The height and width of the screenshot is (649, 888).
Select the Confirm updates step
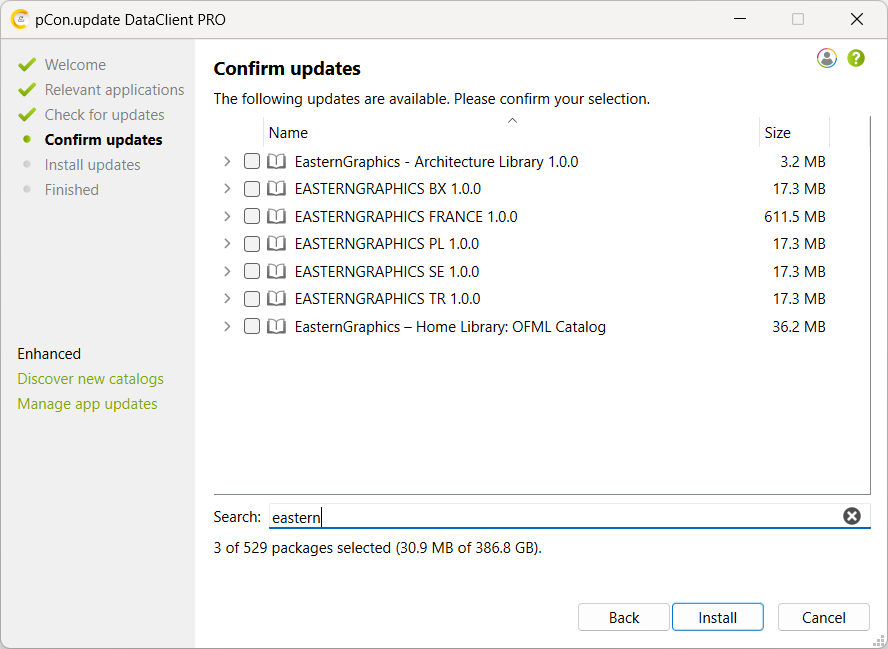(104, 140)
